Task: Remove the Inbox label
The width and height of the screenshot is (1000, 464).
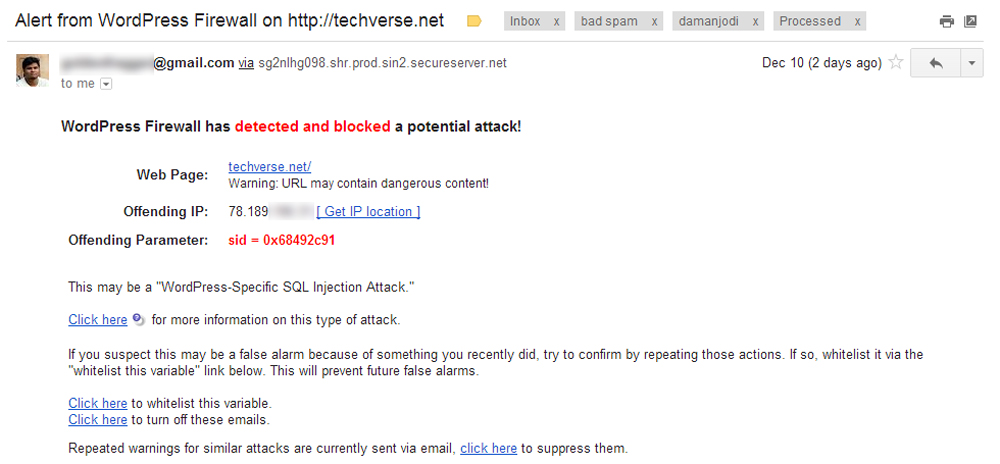Action: pyautogui.click(x=556, y=22)
